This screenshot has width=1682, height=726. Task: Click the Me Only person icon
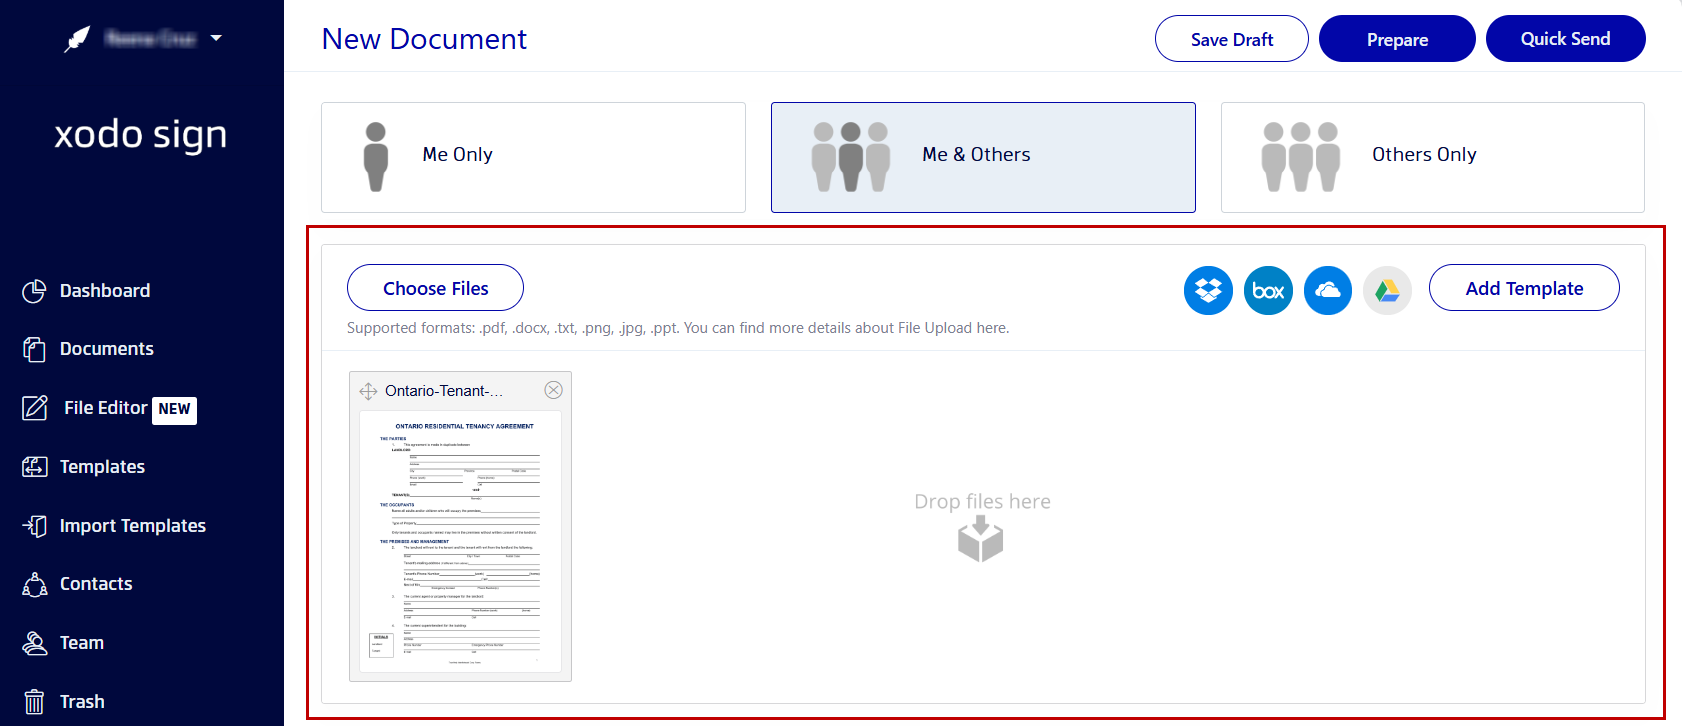[376, 157]
